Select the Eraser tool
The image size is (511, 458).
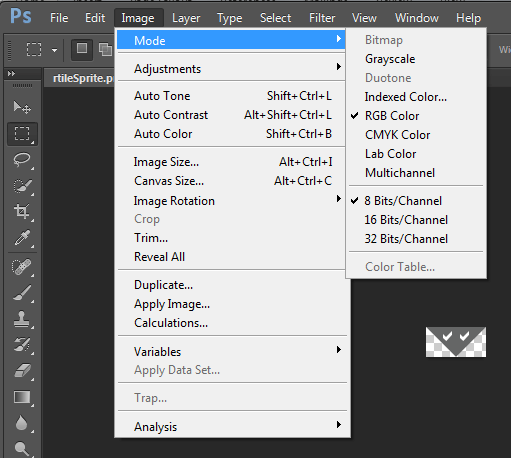coord(22,371)
